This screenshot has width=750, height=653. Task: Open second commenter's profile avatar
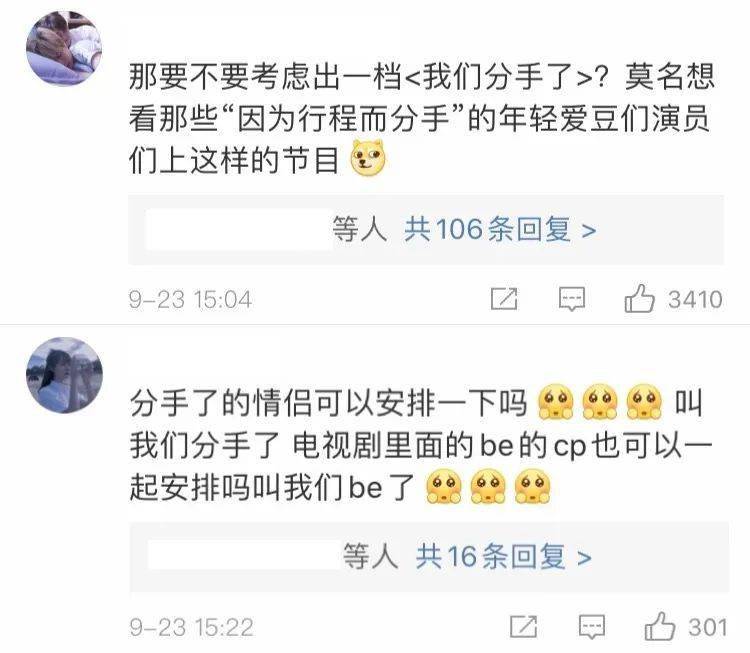64,375
